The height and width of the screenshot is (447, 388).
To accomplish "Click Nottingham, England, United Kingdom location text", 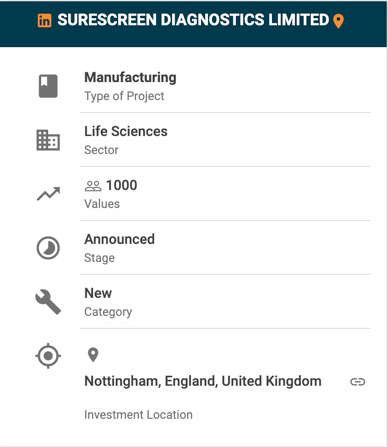I will (203, 381).
